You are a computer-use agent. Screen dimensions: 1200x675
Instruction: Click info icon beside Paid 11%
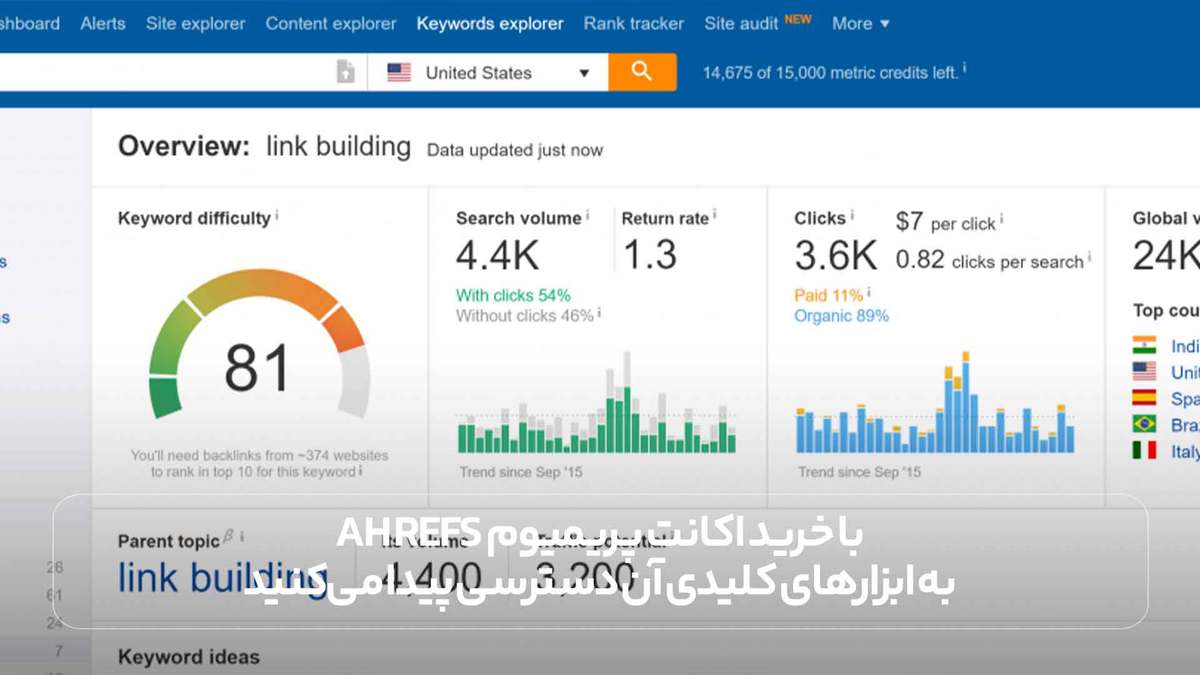(869, 292)
